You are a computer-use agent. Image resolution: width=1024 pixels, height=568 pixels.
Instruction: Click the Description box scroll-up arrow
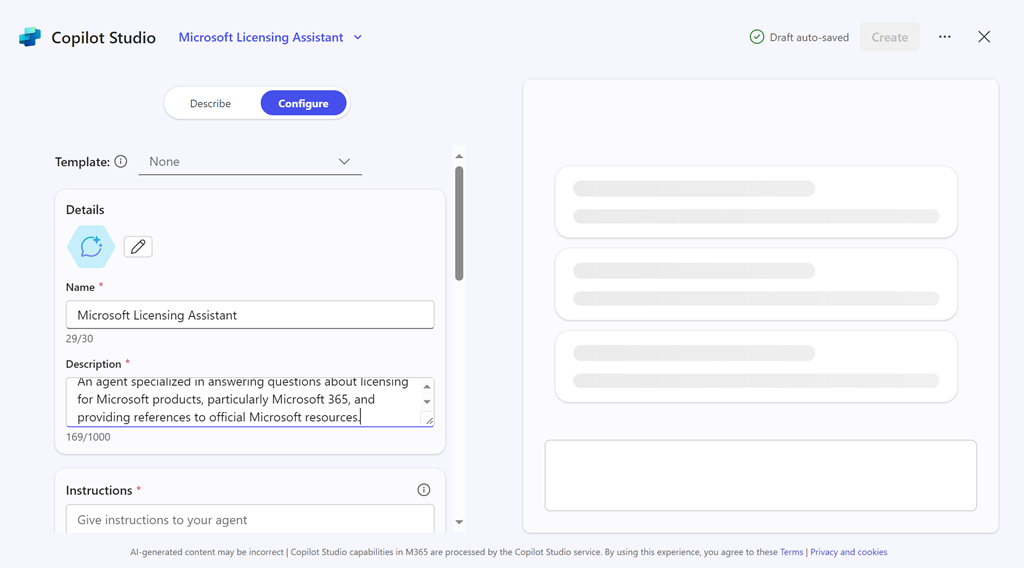(x=427, y=387)
